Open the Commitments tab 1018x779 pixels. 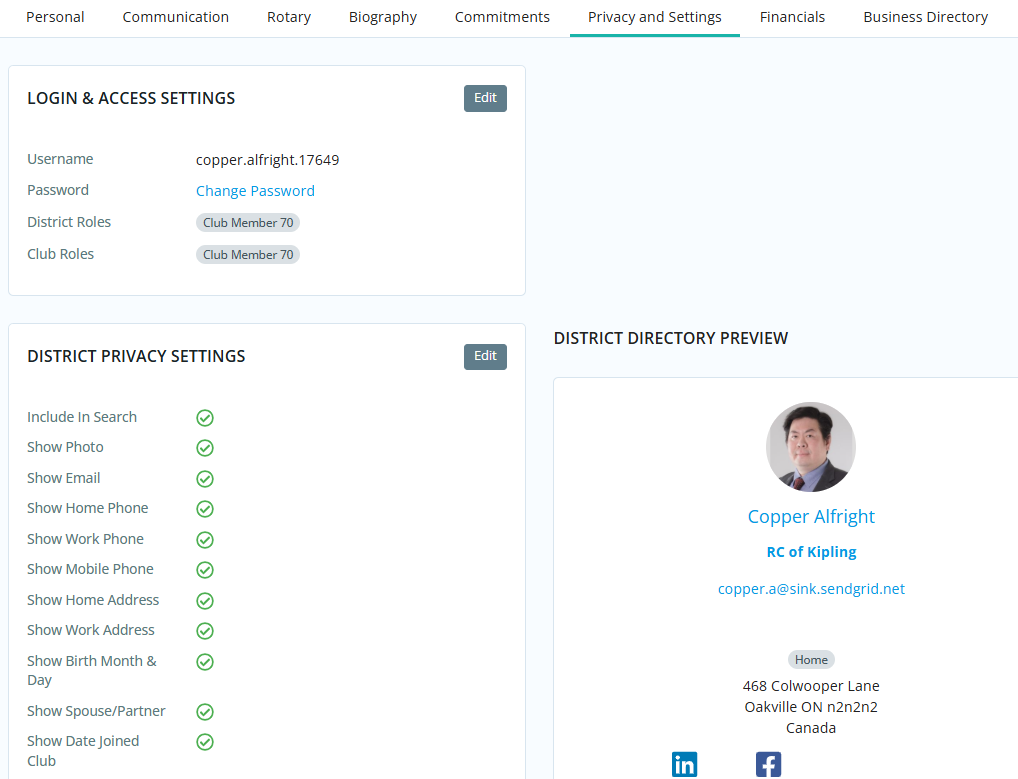tap(502, 18)
